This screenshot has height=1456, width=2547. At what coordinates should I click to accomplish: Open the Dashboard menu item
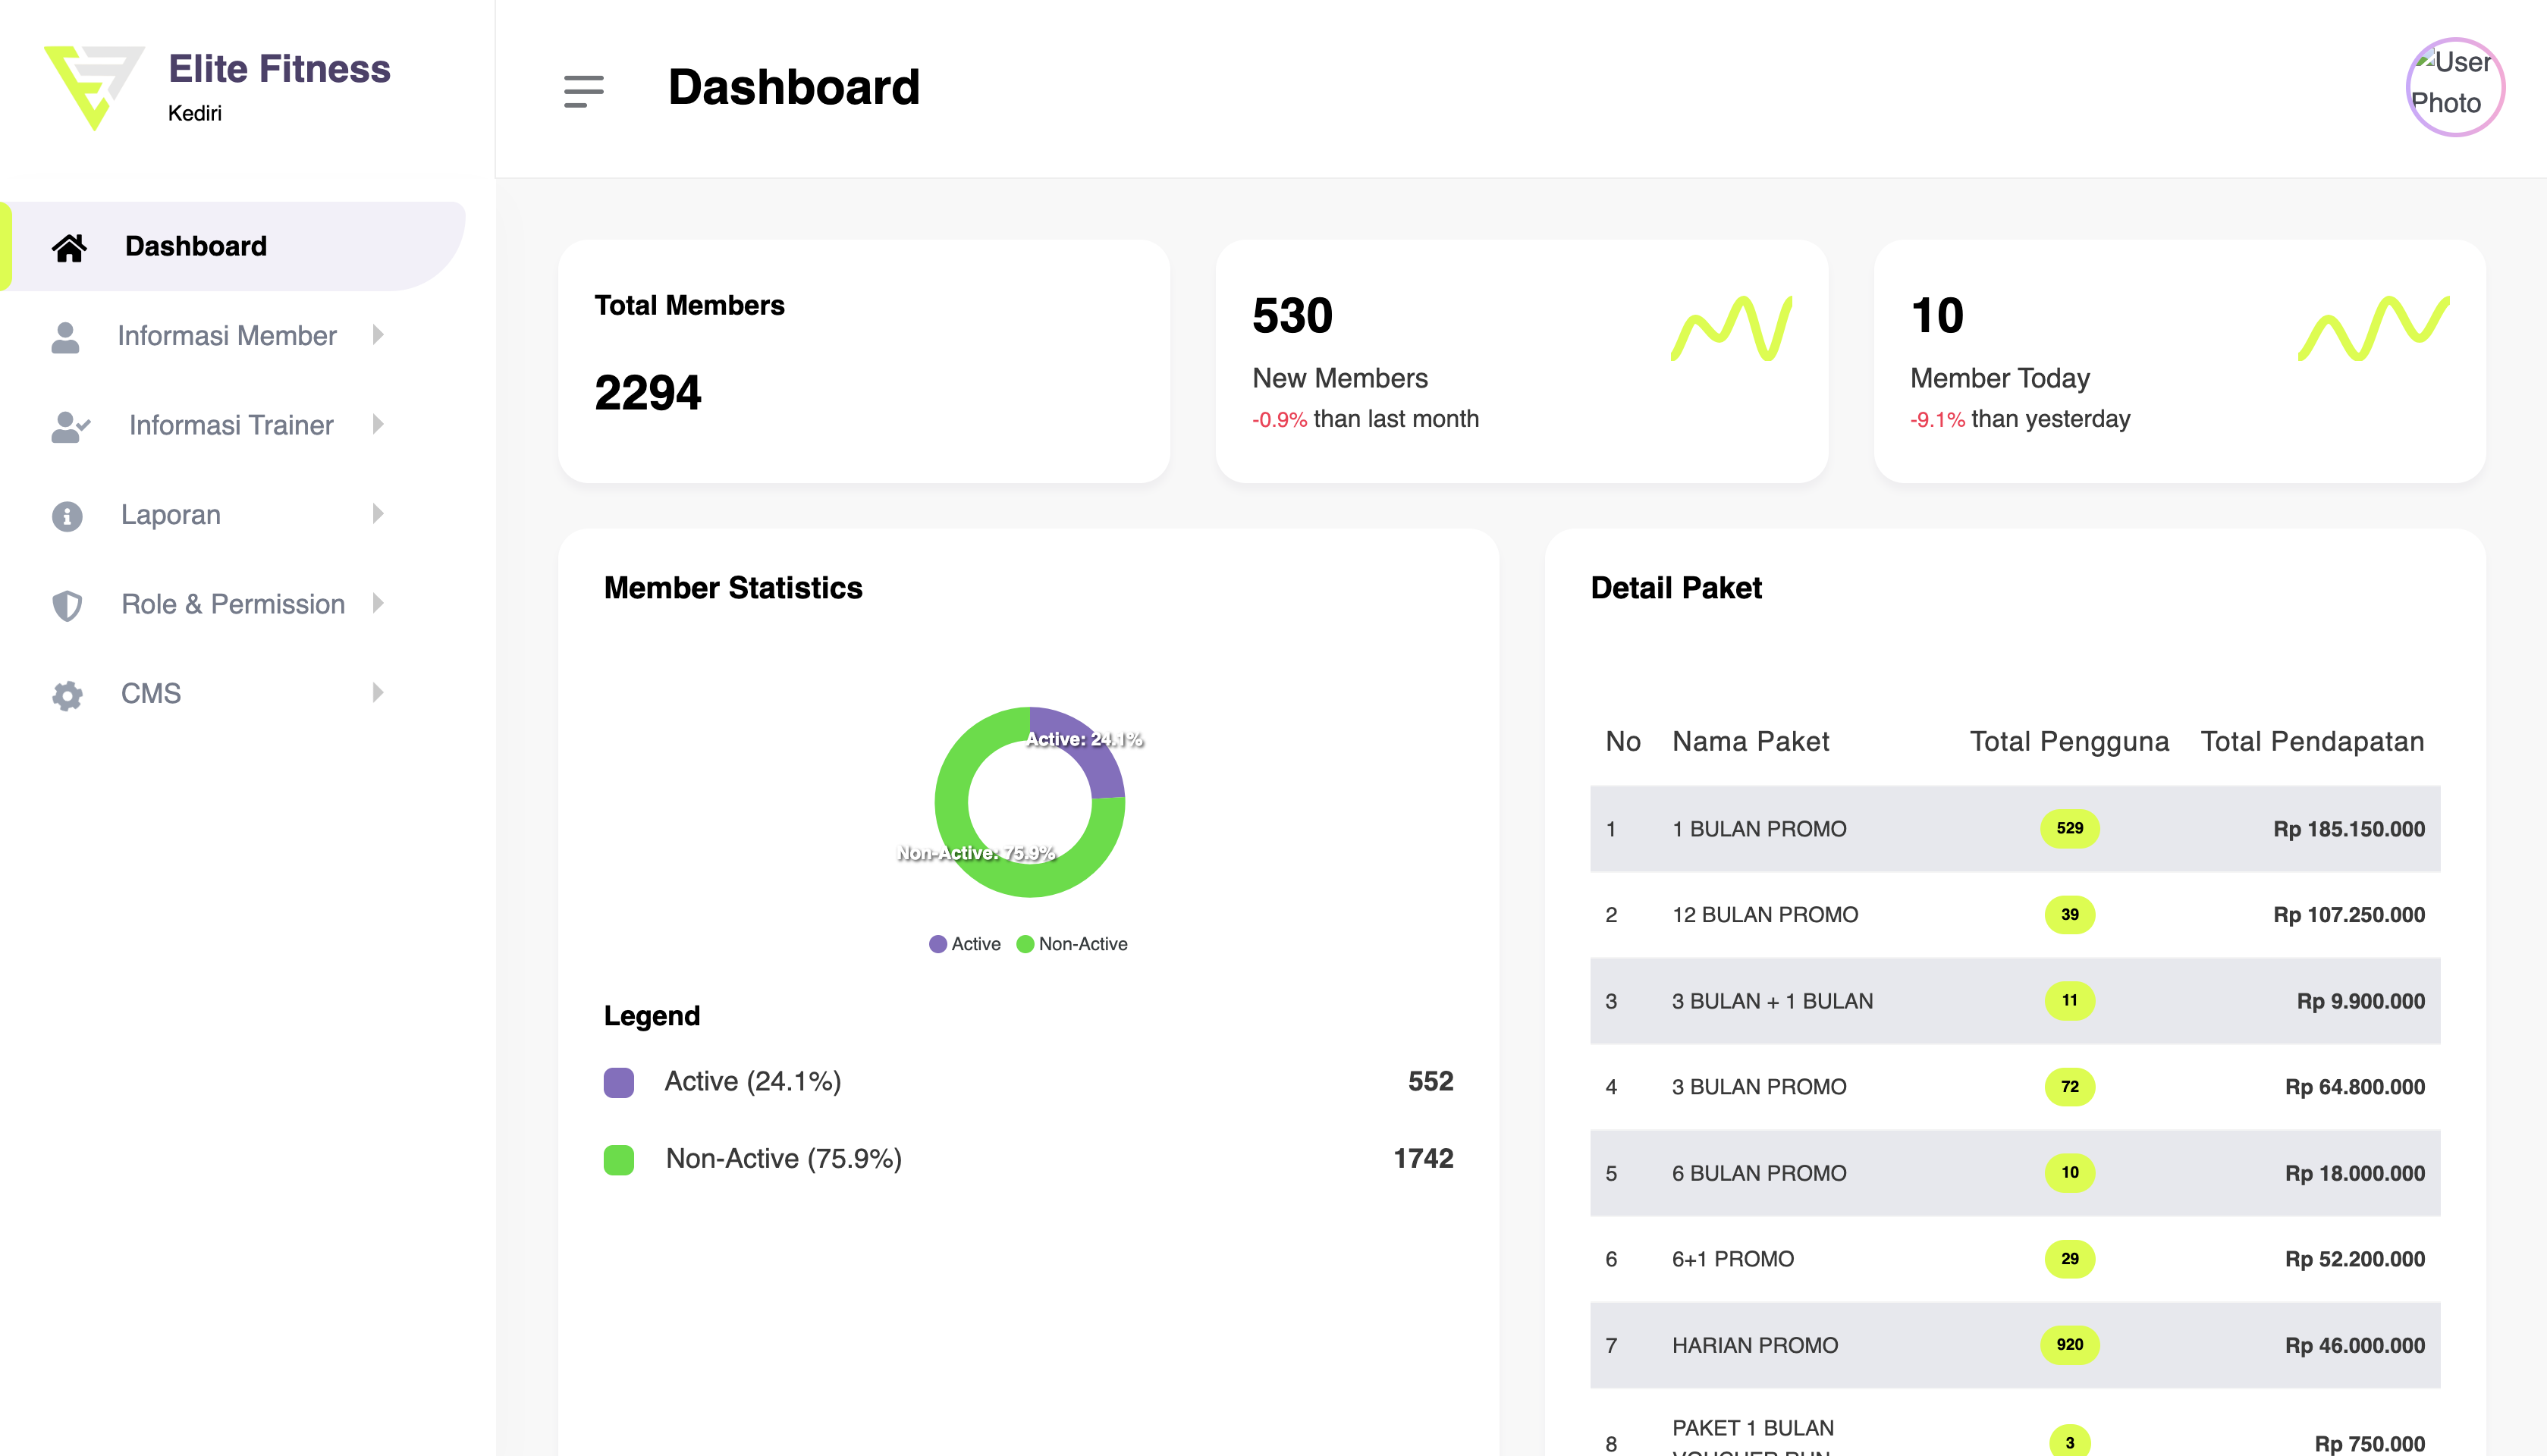point(196,246)
